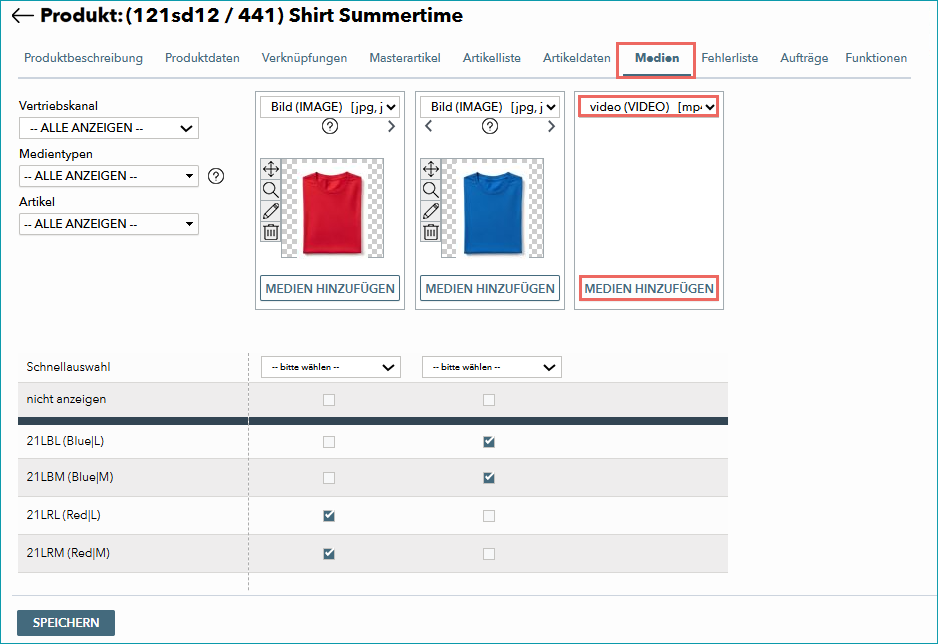Uncheck 21LRL (Red|L) for the red image

329,515
